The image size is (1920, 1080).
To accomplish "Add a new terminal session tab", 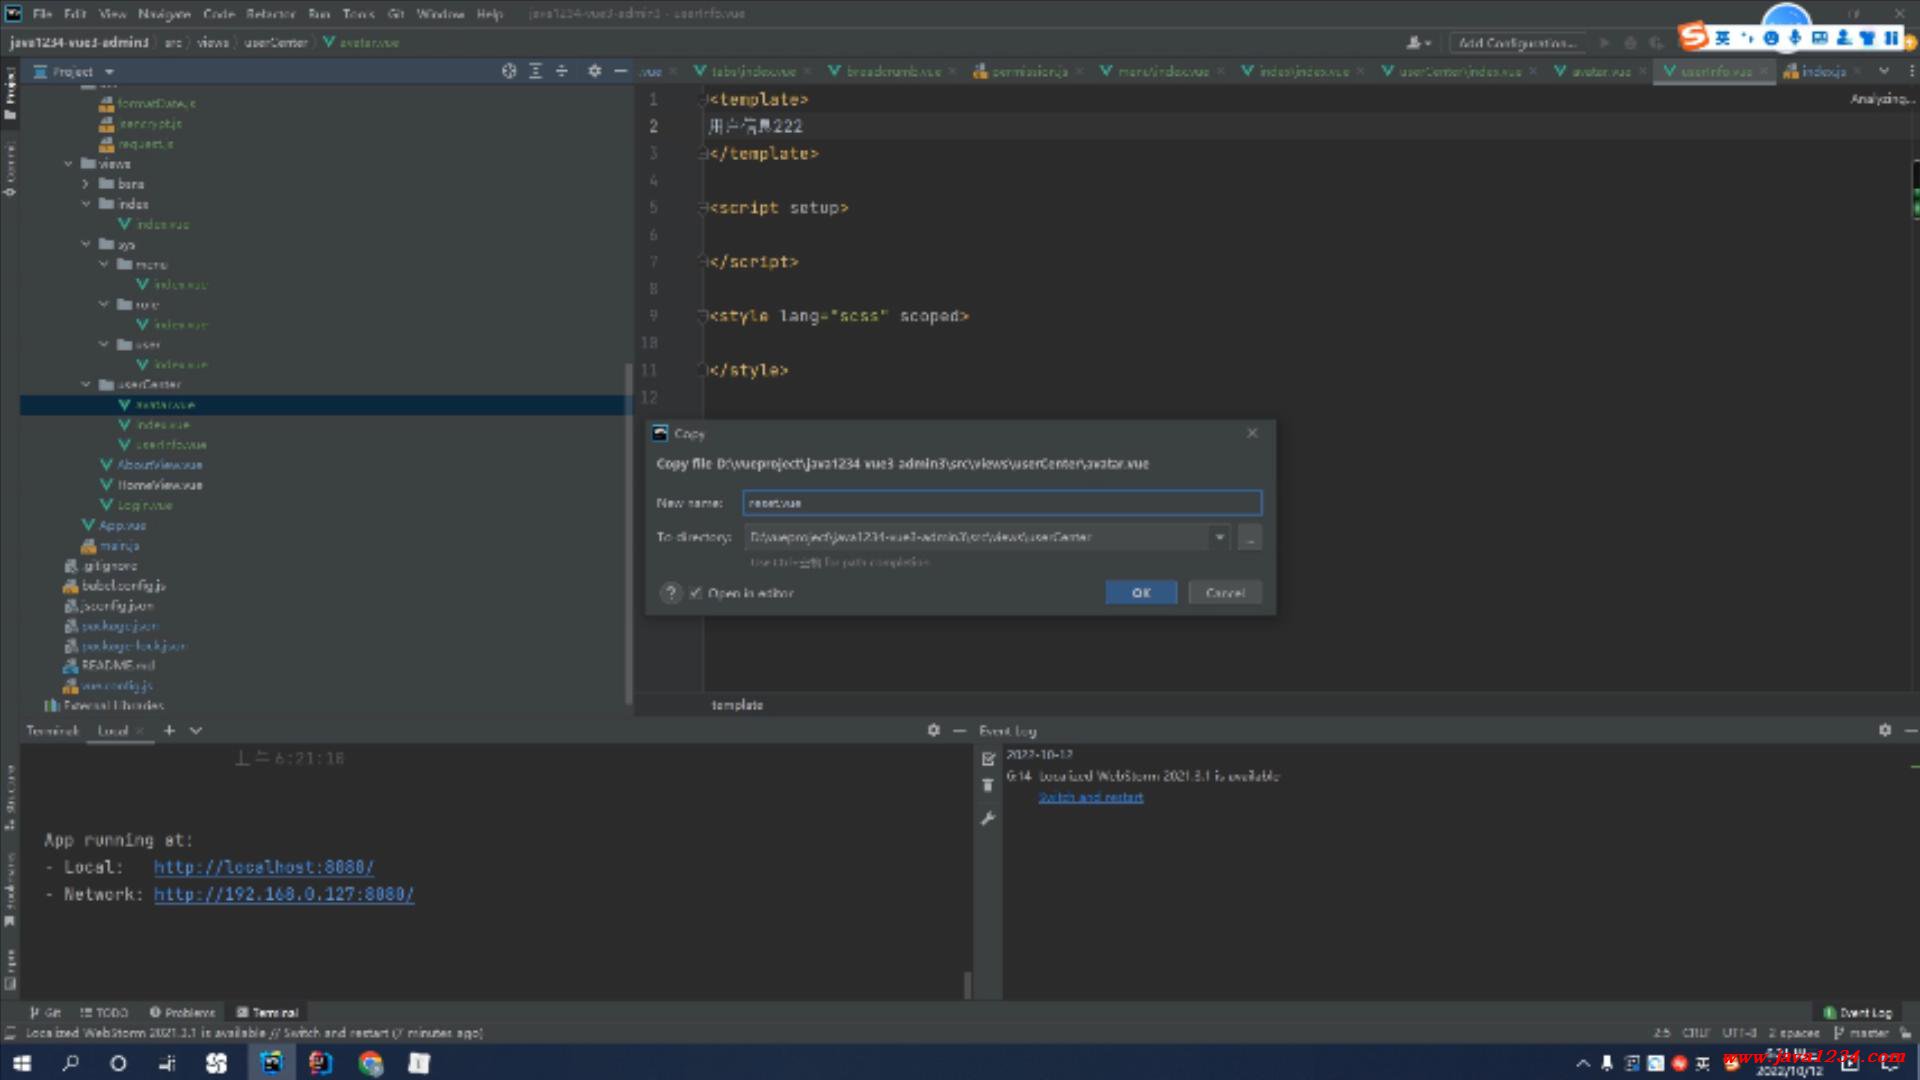I will click(x=169, y=731).
